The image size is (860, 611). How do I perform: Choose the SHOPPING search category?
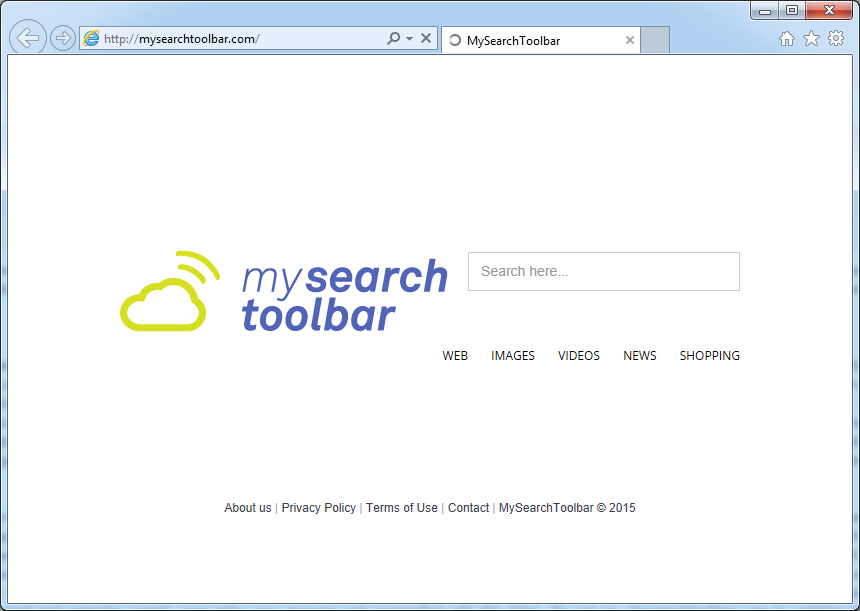(710, 356)
